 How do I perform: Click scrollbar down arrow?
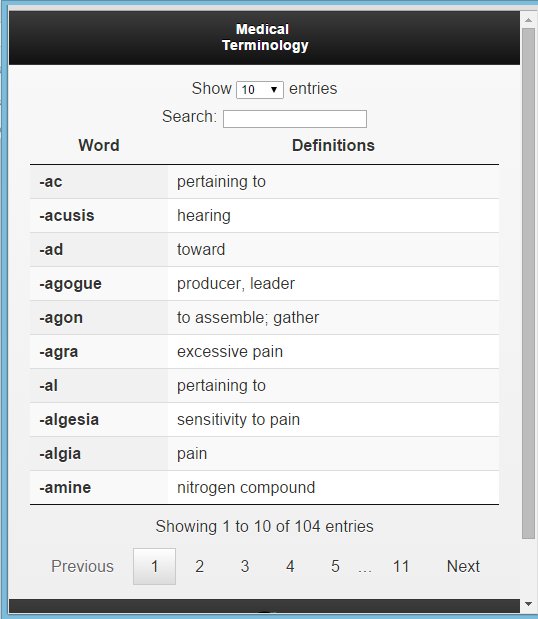click(x=529, y=604)
